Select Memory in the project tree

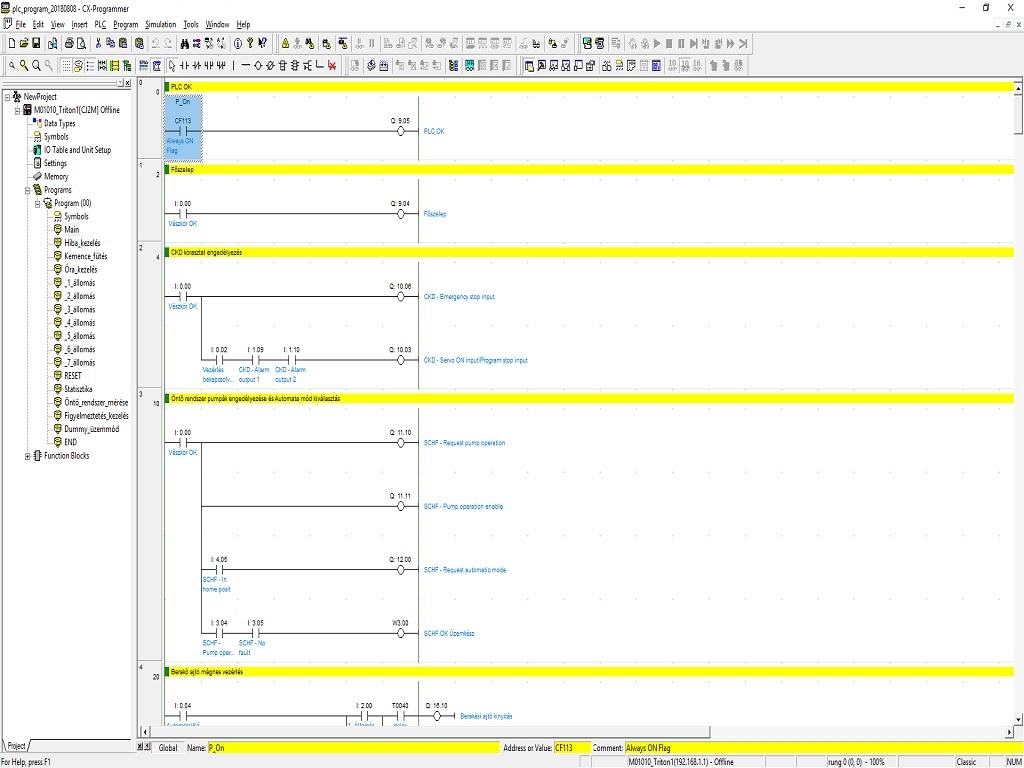(x=56, y=176)
